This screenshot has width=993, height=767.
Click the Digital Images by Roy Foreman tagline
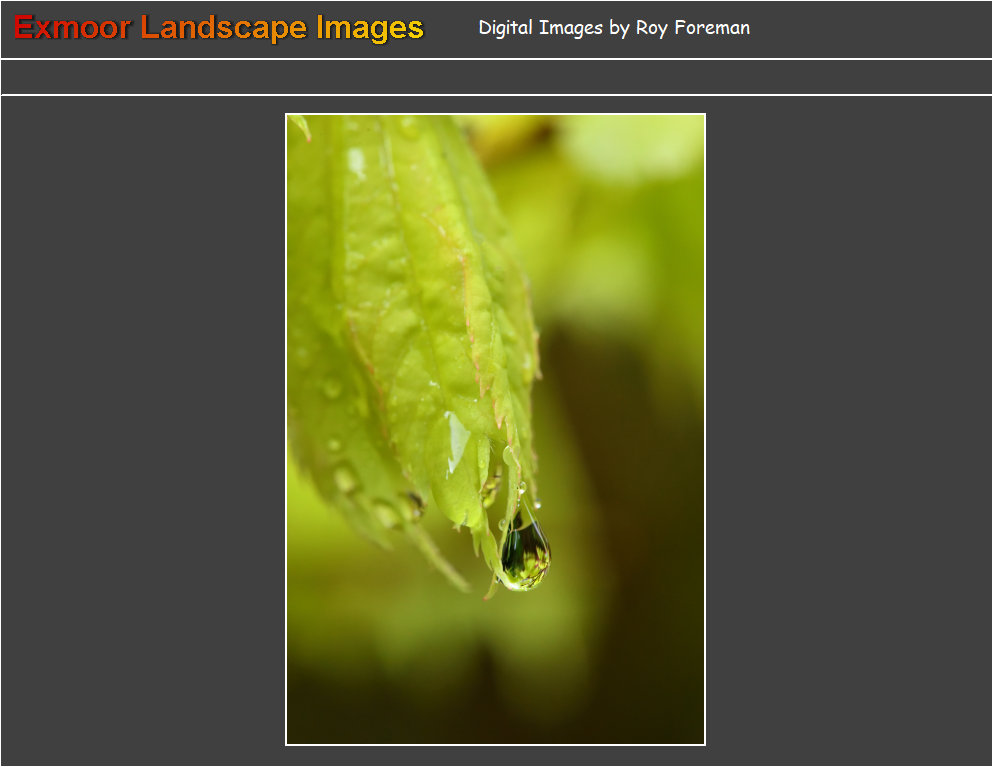613,28
